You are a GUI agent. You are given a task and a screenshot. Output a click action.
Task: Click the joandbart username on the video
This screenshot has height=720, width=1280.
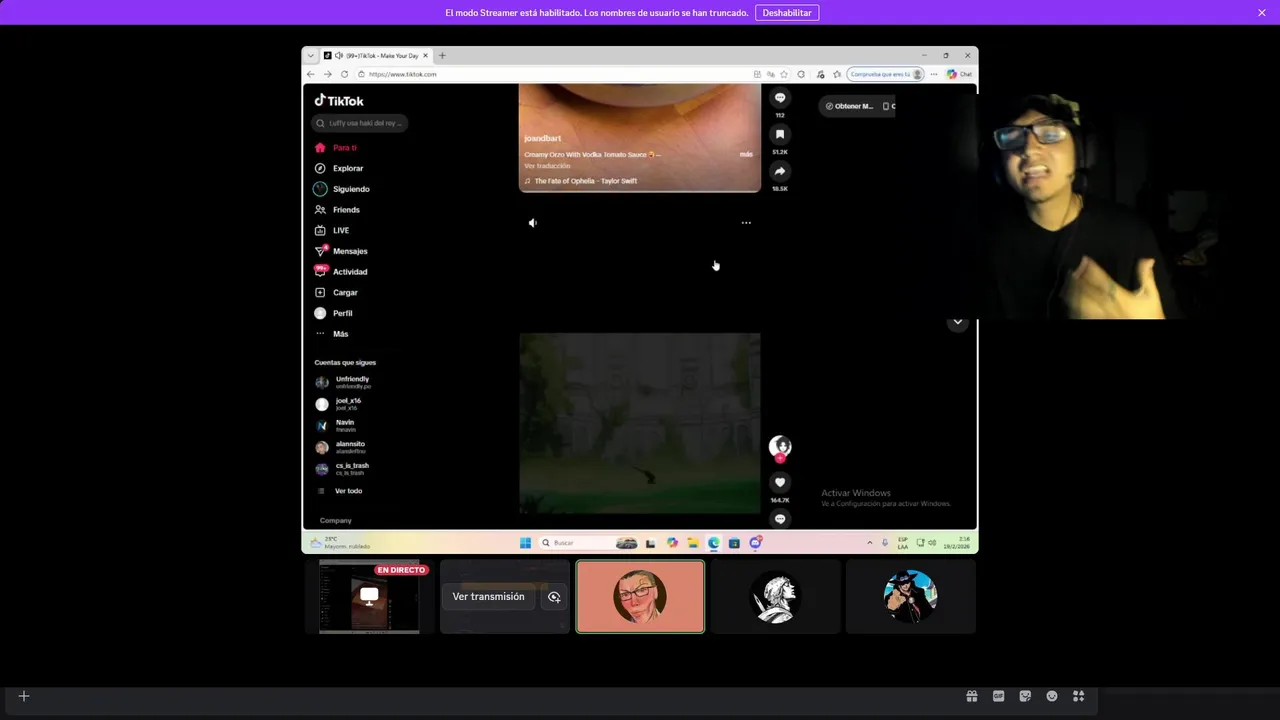(x=543, y=138)
